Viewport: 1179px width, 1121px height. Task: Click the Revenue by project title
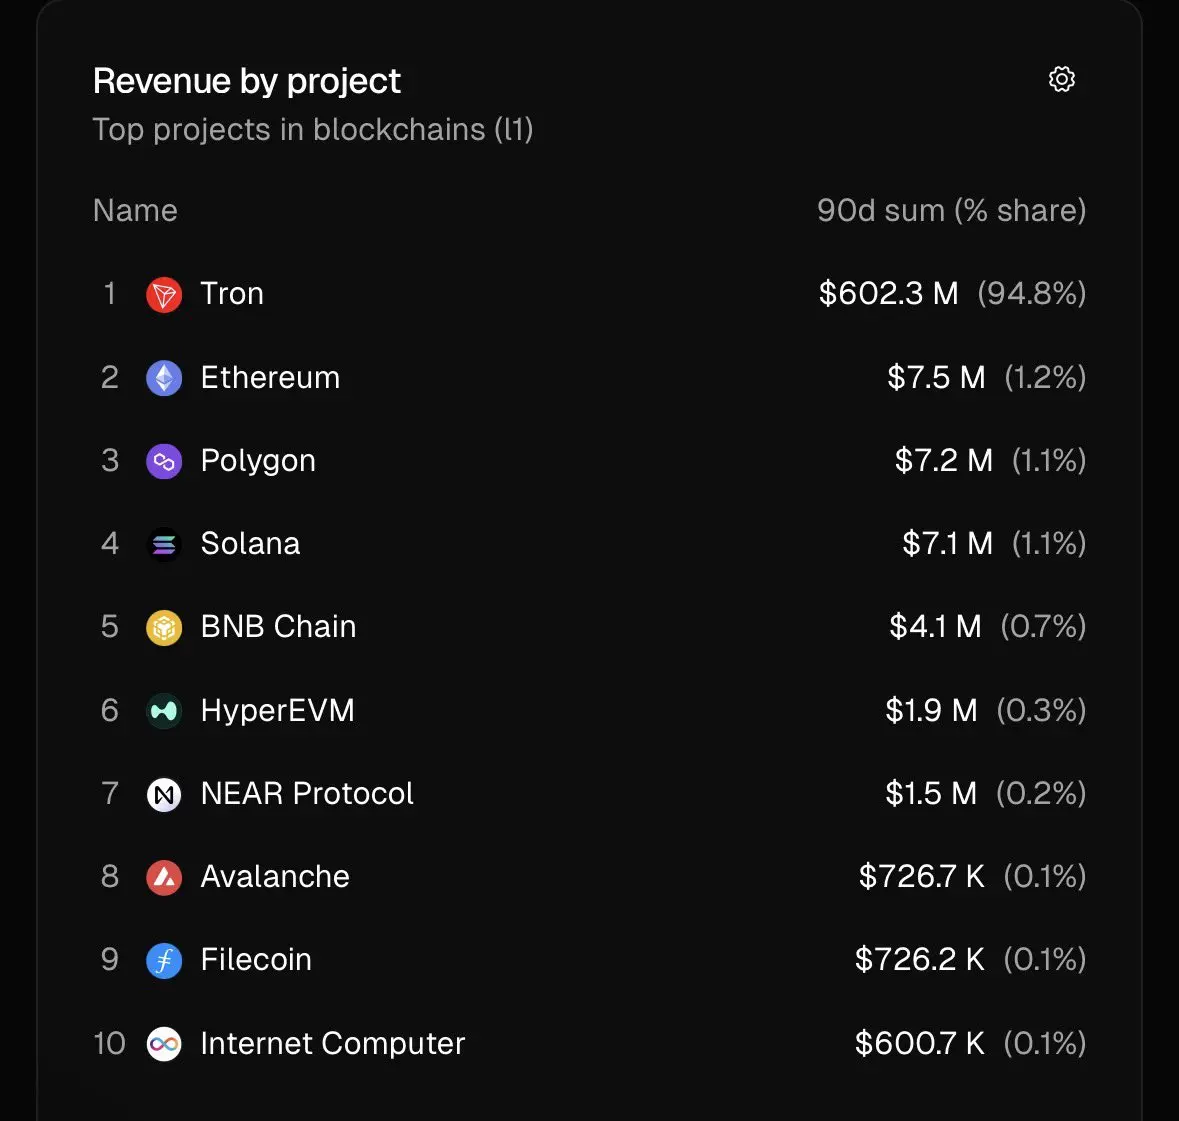247,81
